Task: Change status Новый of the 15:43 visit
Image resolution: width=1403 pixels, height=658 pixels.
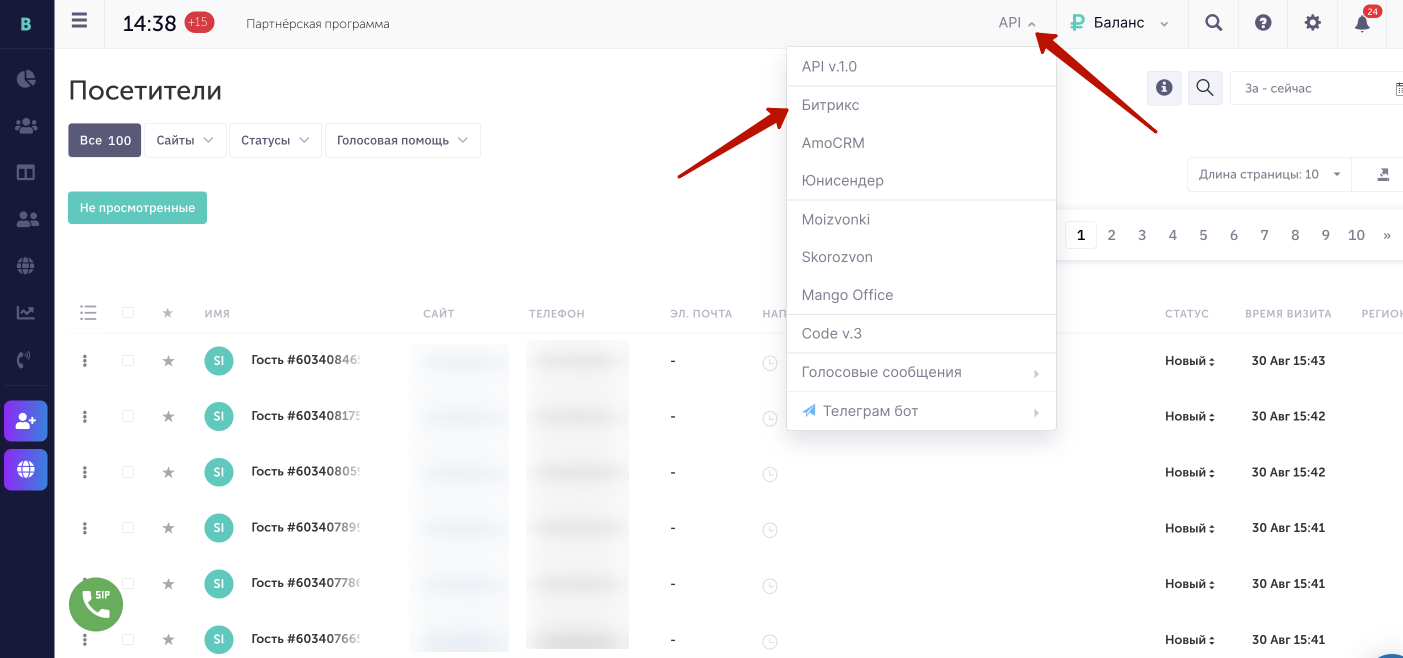Action: (1190, 361)
